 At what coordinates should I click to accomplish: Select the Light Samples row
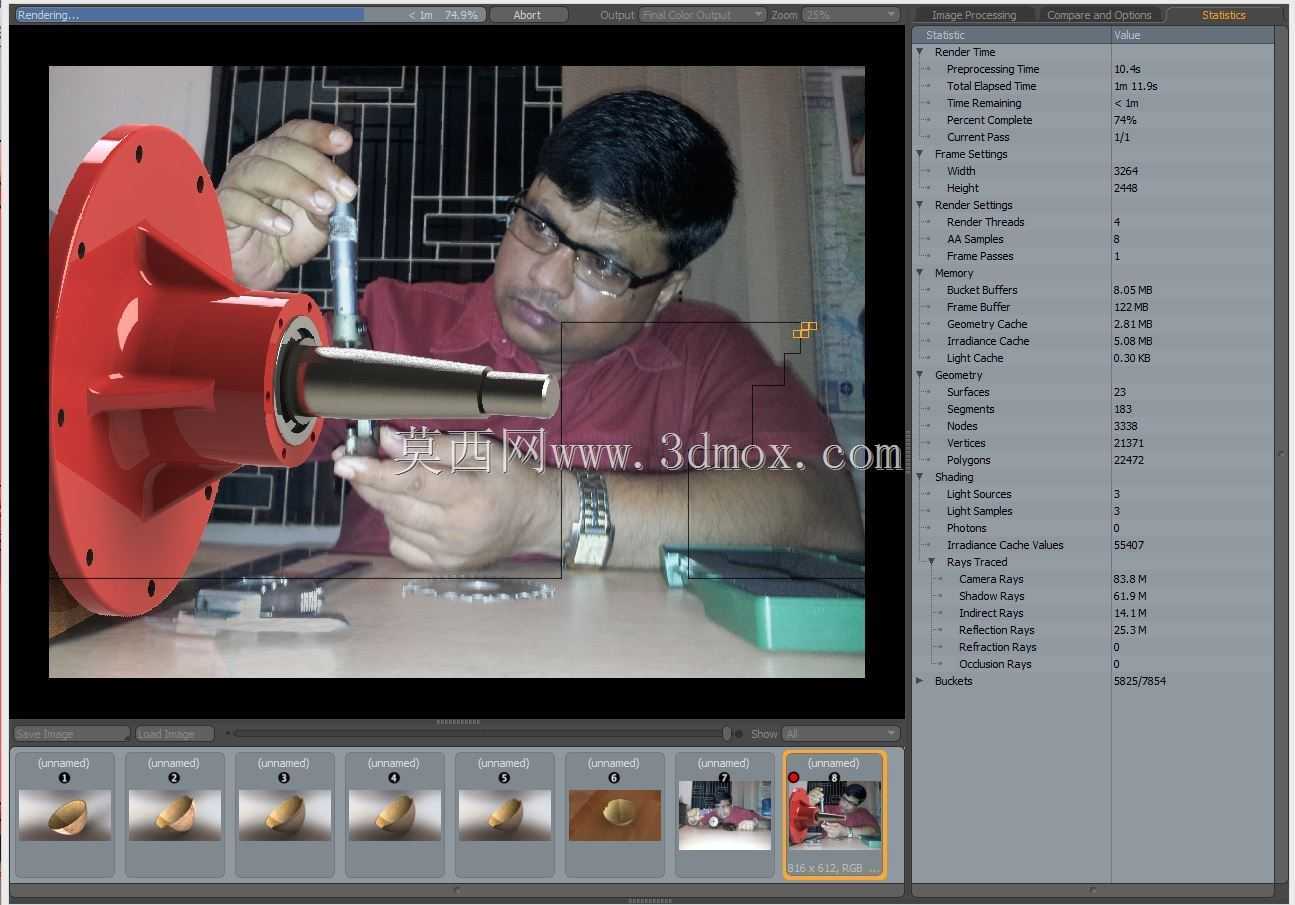click(1094, 511)
